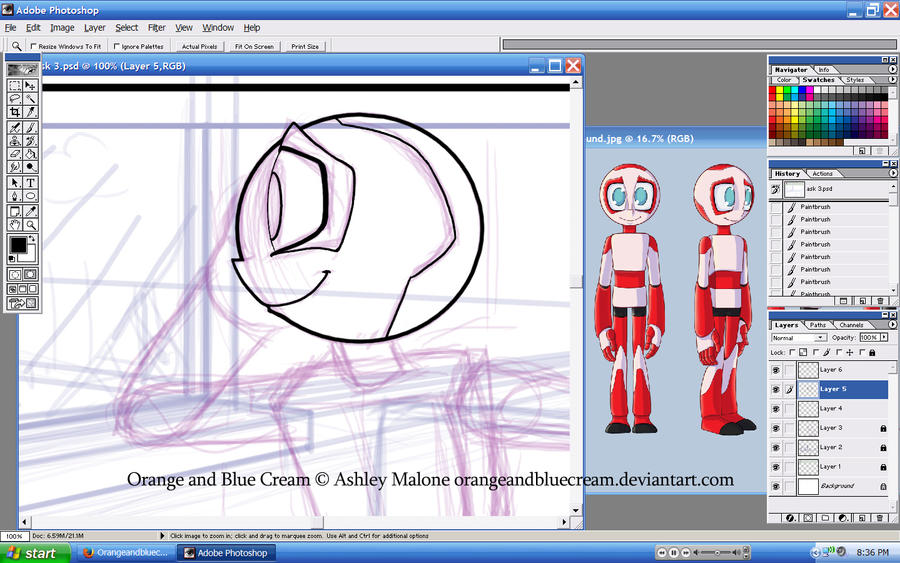Image resolution: width=900 pixels, height=563 pixels.
Task: Click the Fit On Screen button
Action: pos(254,46)
